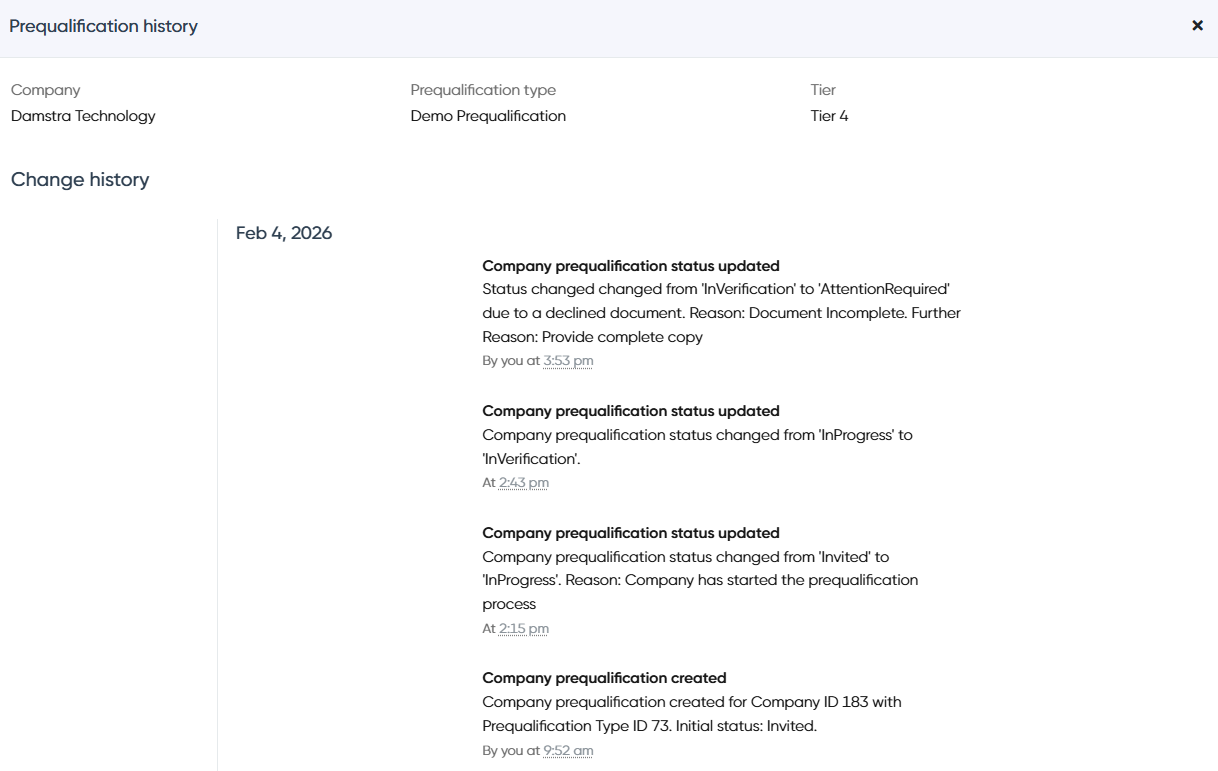Click the Company ID 183 creation description
Screen dimensions: 1218x771
[x=692, y=714]
